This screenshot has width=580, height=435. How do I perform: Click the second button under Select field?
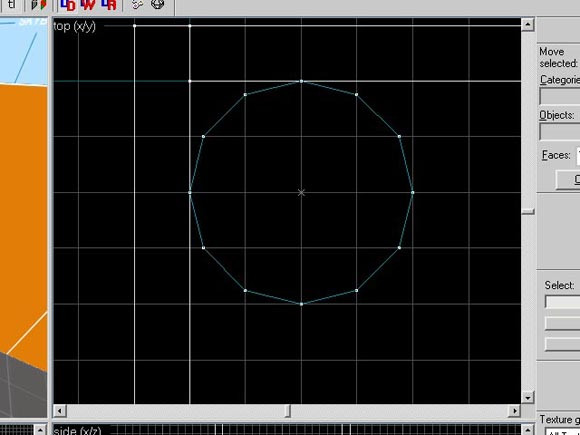(562, 344)
